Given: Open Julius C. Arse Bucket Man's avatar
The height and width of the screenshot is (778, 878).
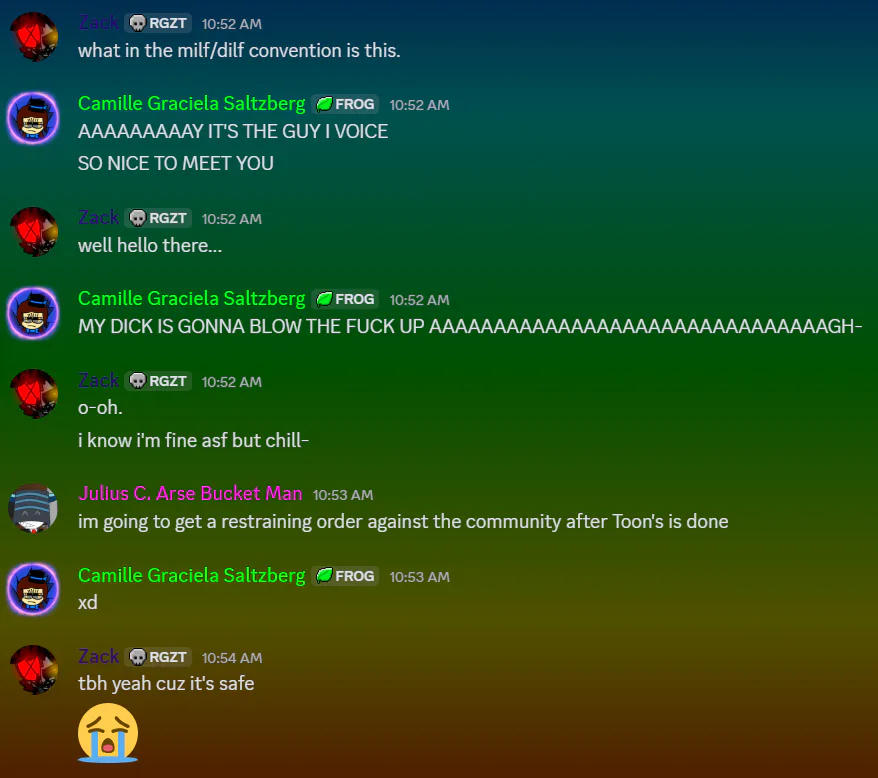Looking at the screenshot, I should [x=33, y=508].
